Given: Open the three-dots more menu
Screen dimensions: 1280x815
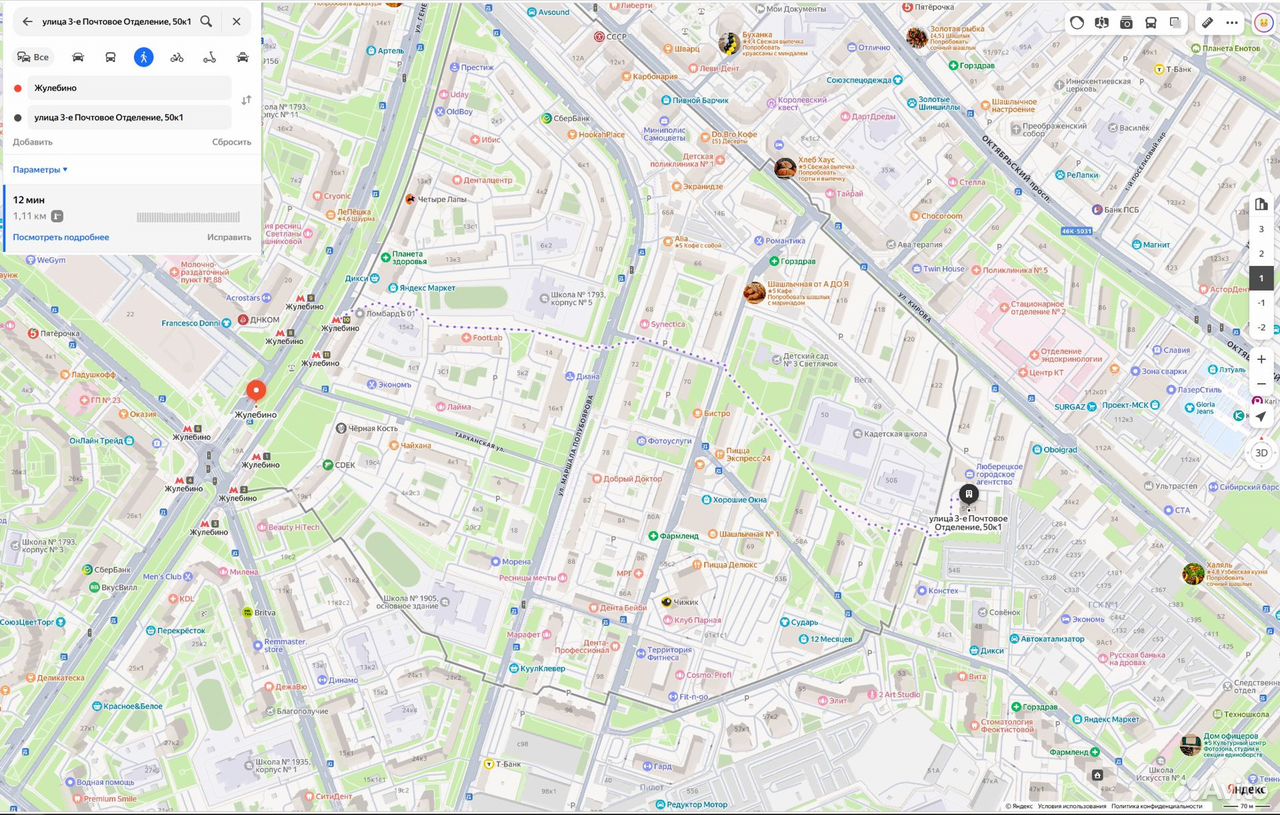Looking at the screenshot, I should (x=1232, y=22).
